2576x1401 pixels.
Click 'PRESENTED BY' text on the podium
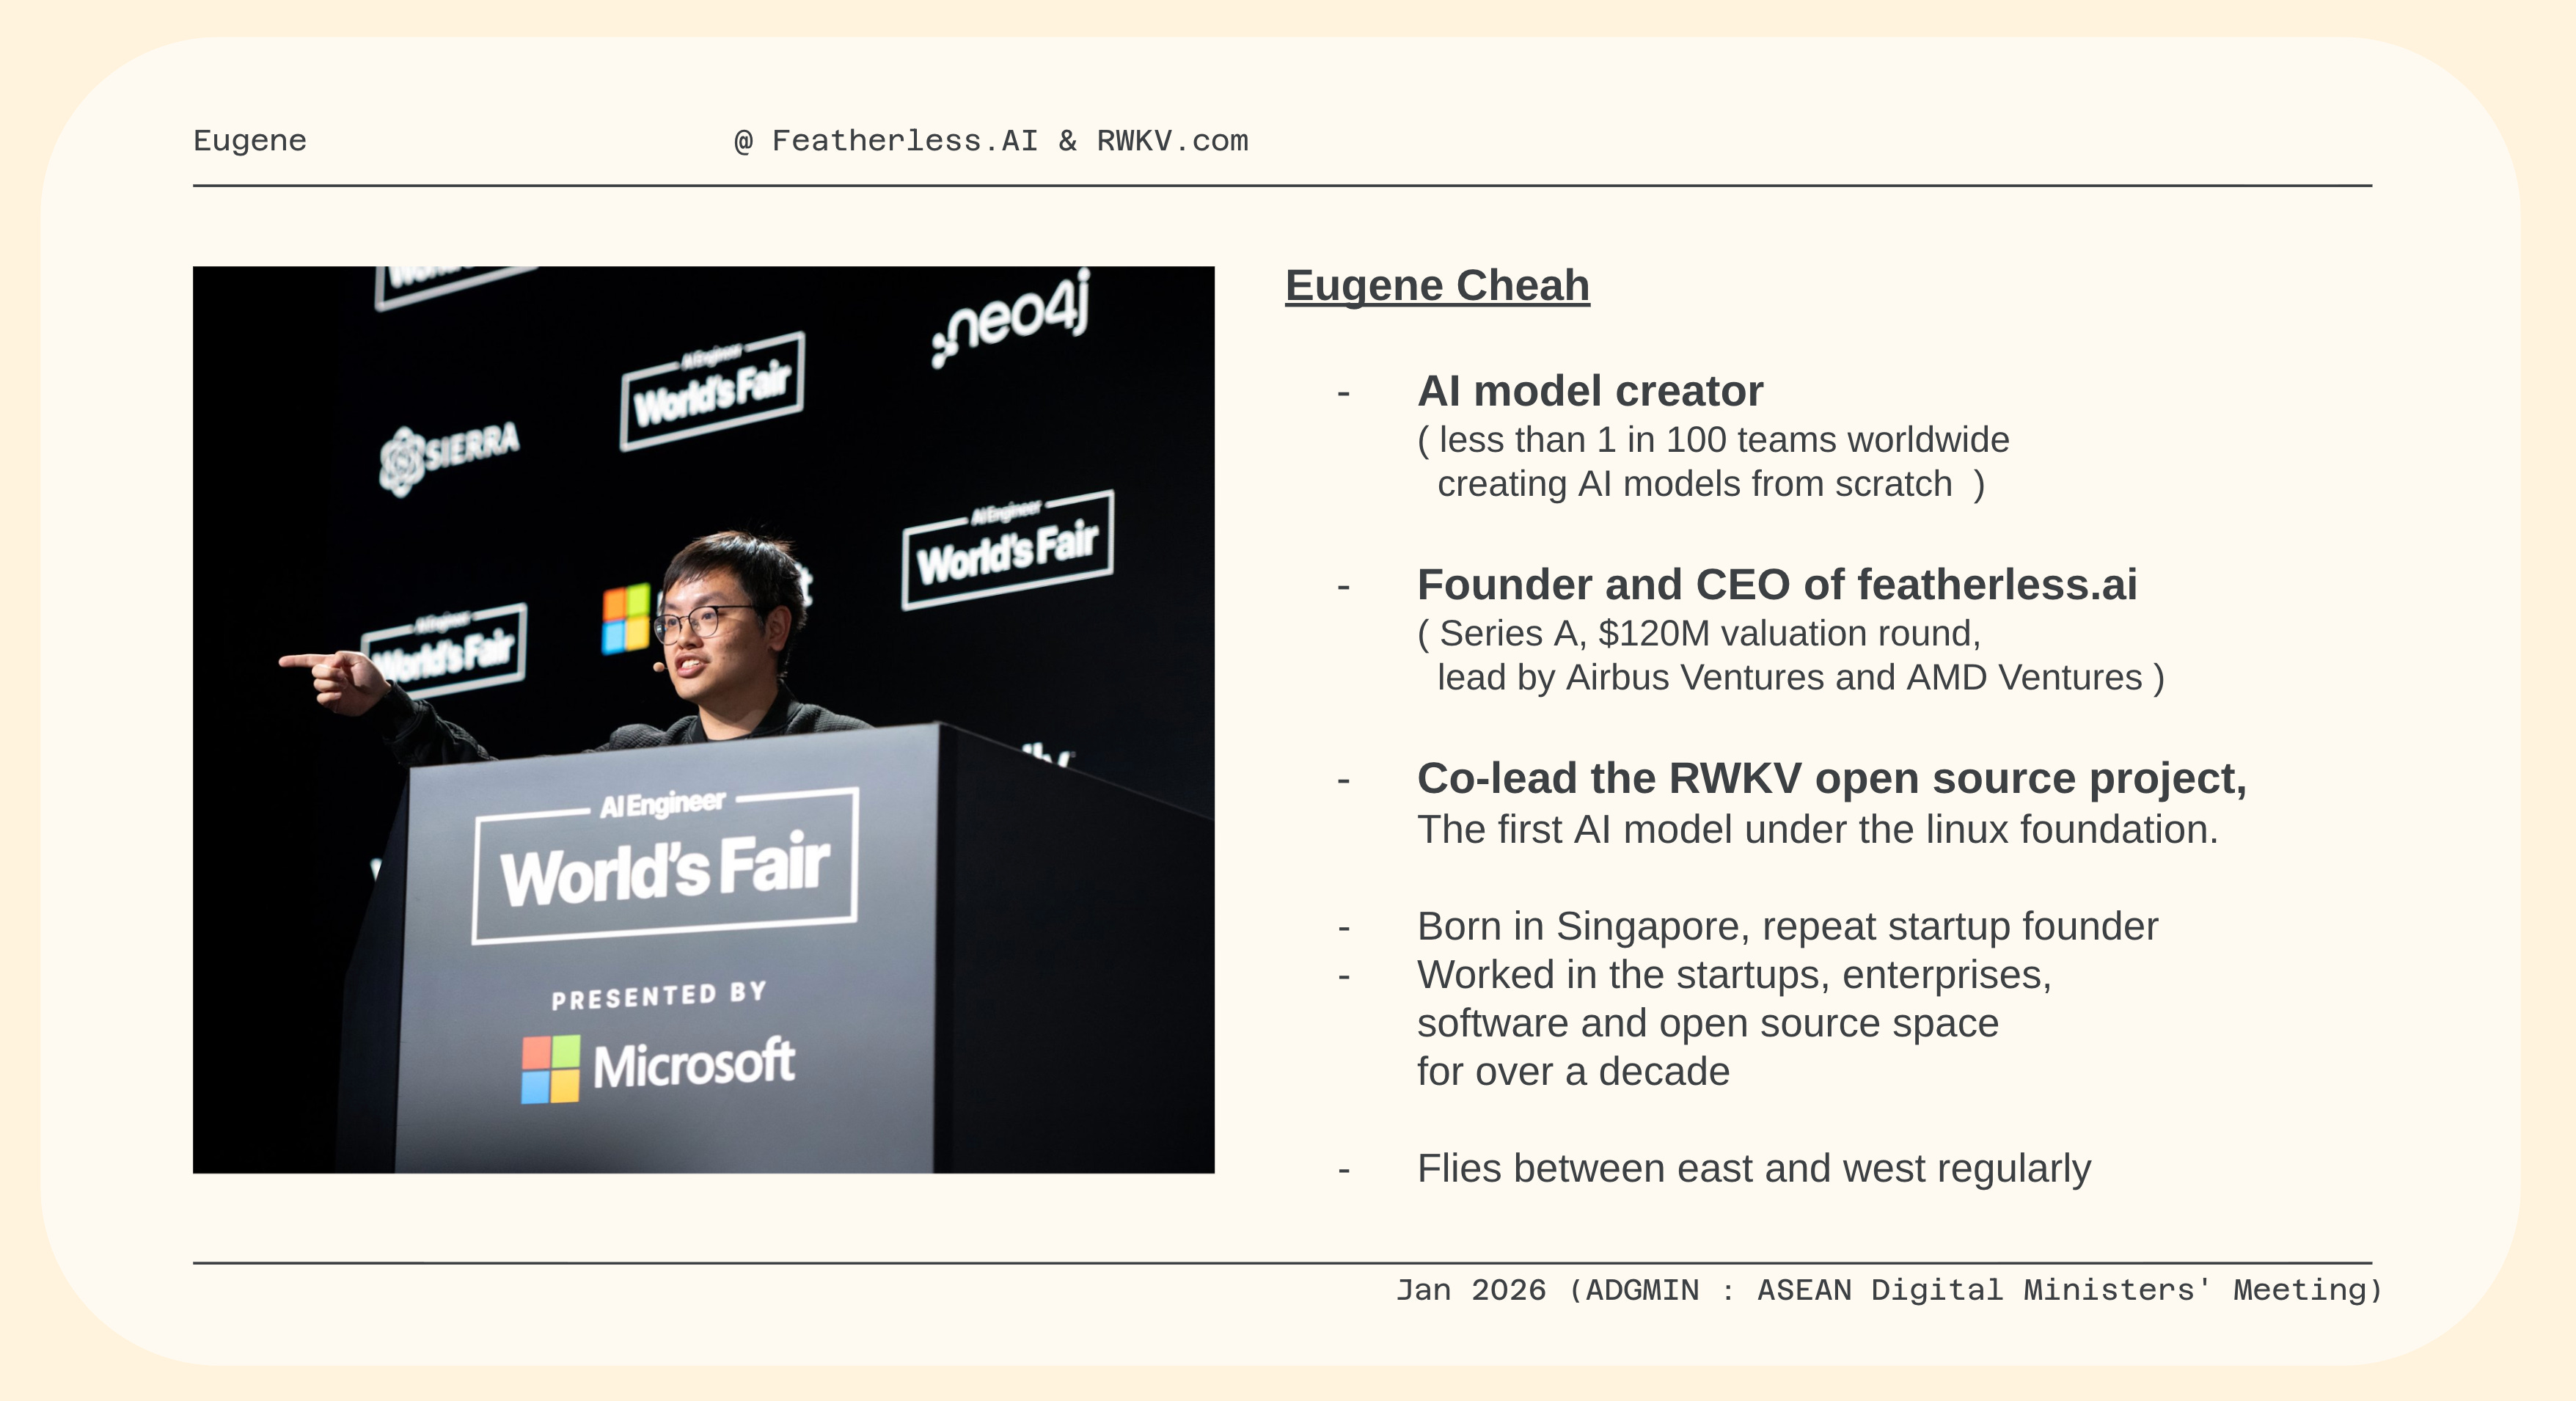point(659,996)
